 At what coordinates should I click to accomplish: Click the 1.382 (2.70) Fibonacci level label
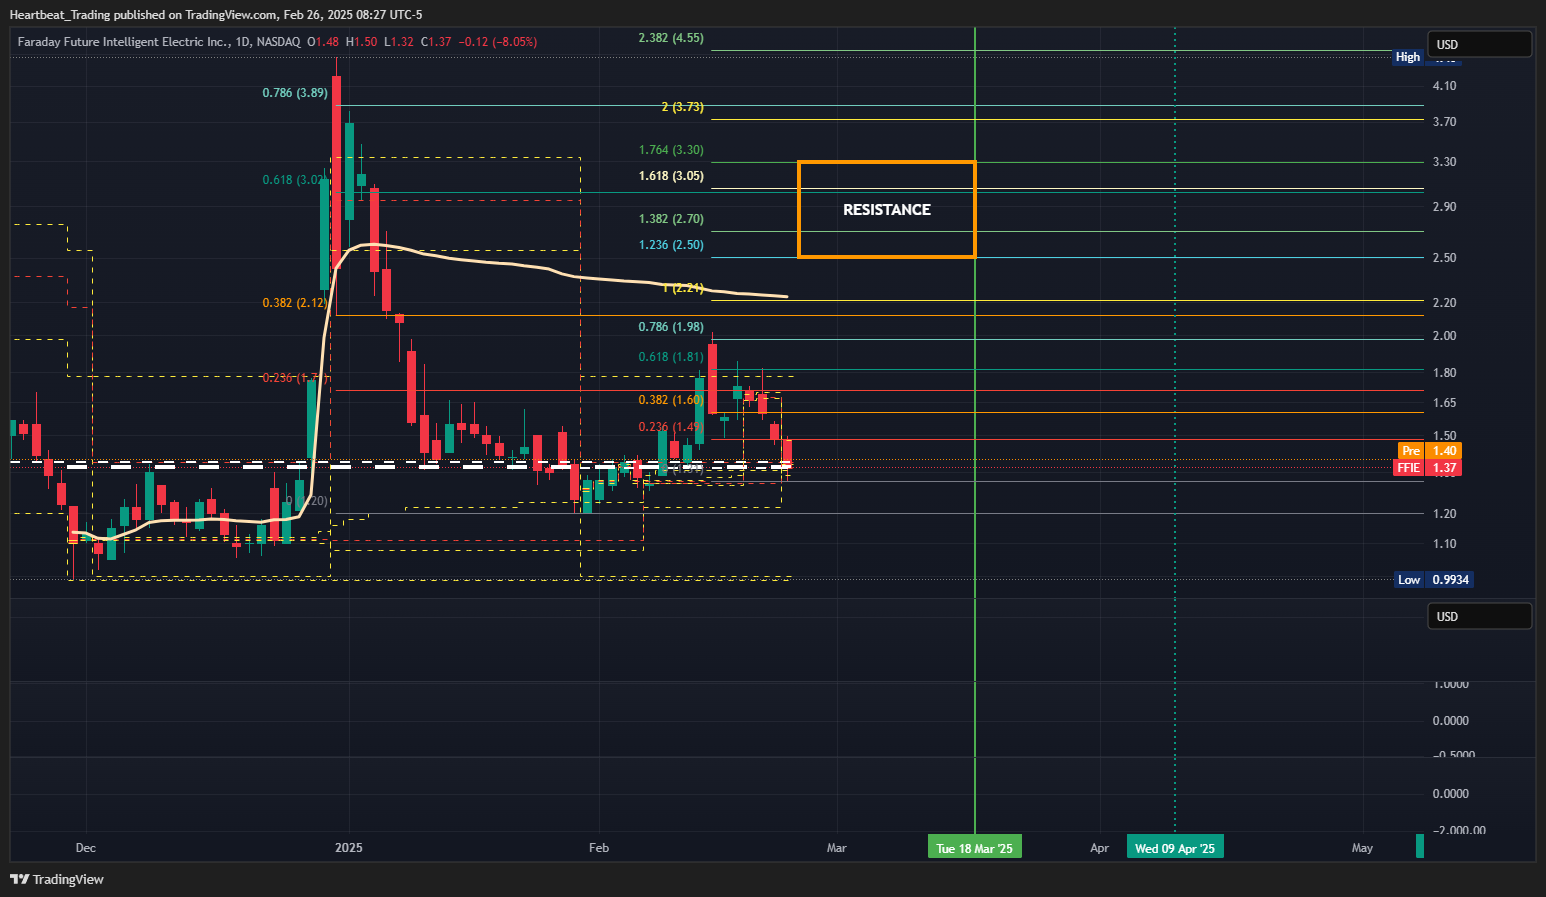point(671,219)
